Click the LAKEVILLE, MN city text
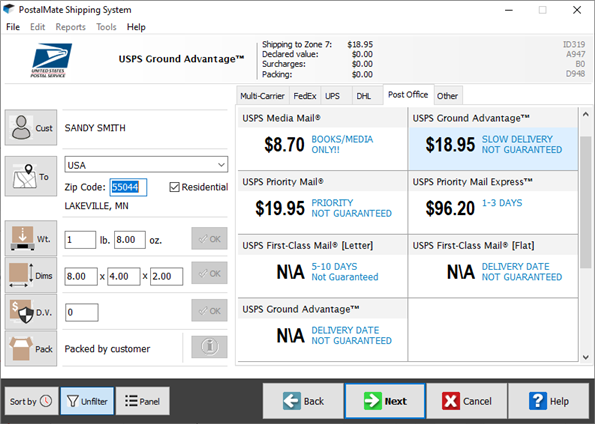The height and width of the screenshot is (424, 595). tap(96, 206)
